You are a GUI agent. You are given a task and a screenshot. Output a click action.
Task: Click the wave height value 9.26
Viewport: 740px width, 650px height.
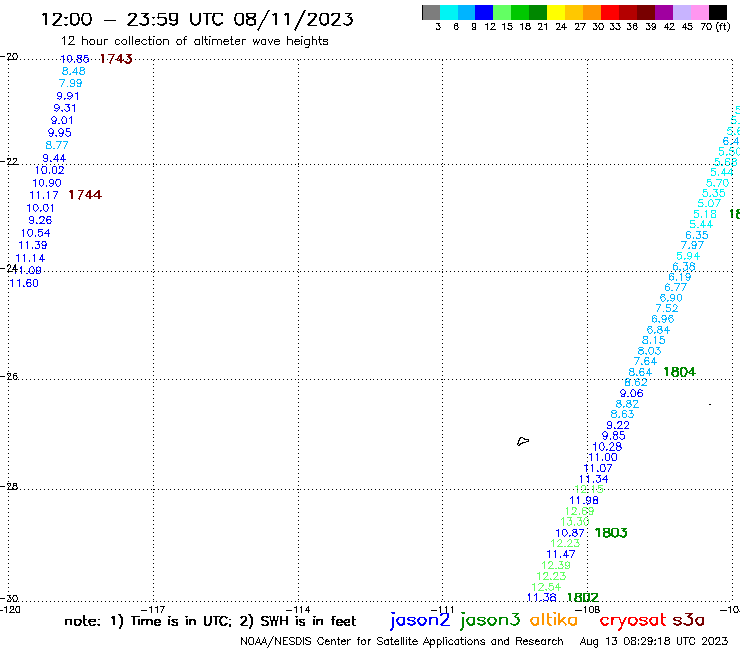40,220
